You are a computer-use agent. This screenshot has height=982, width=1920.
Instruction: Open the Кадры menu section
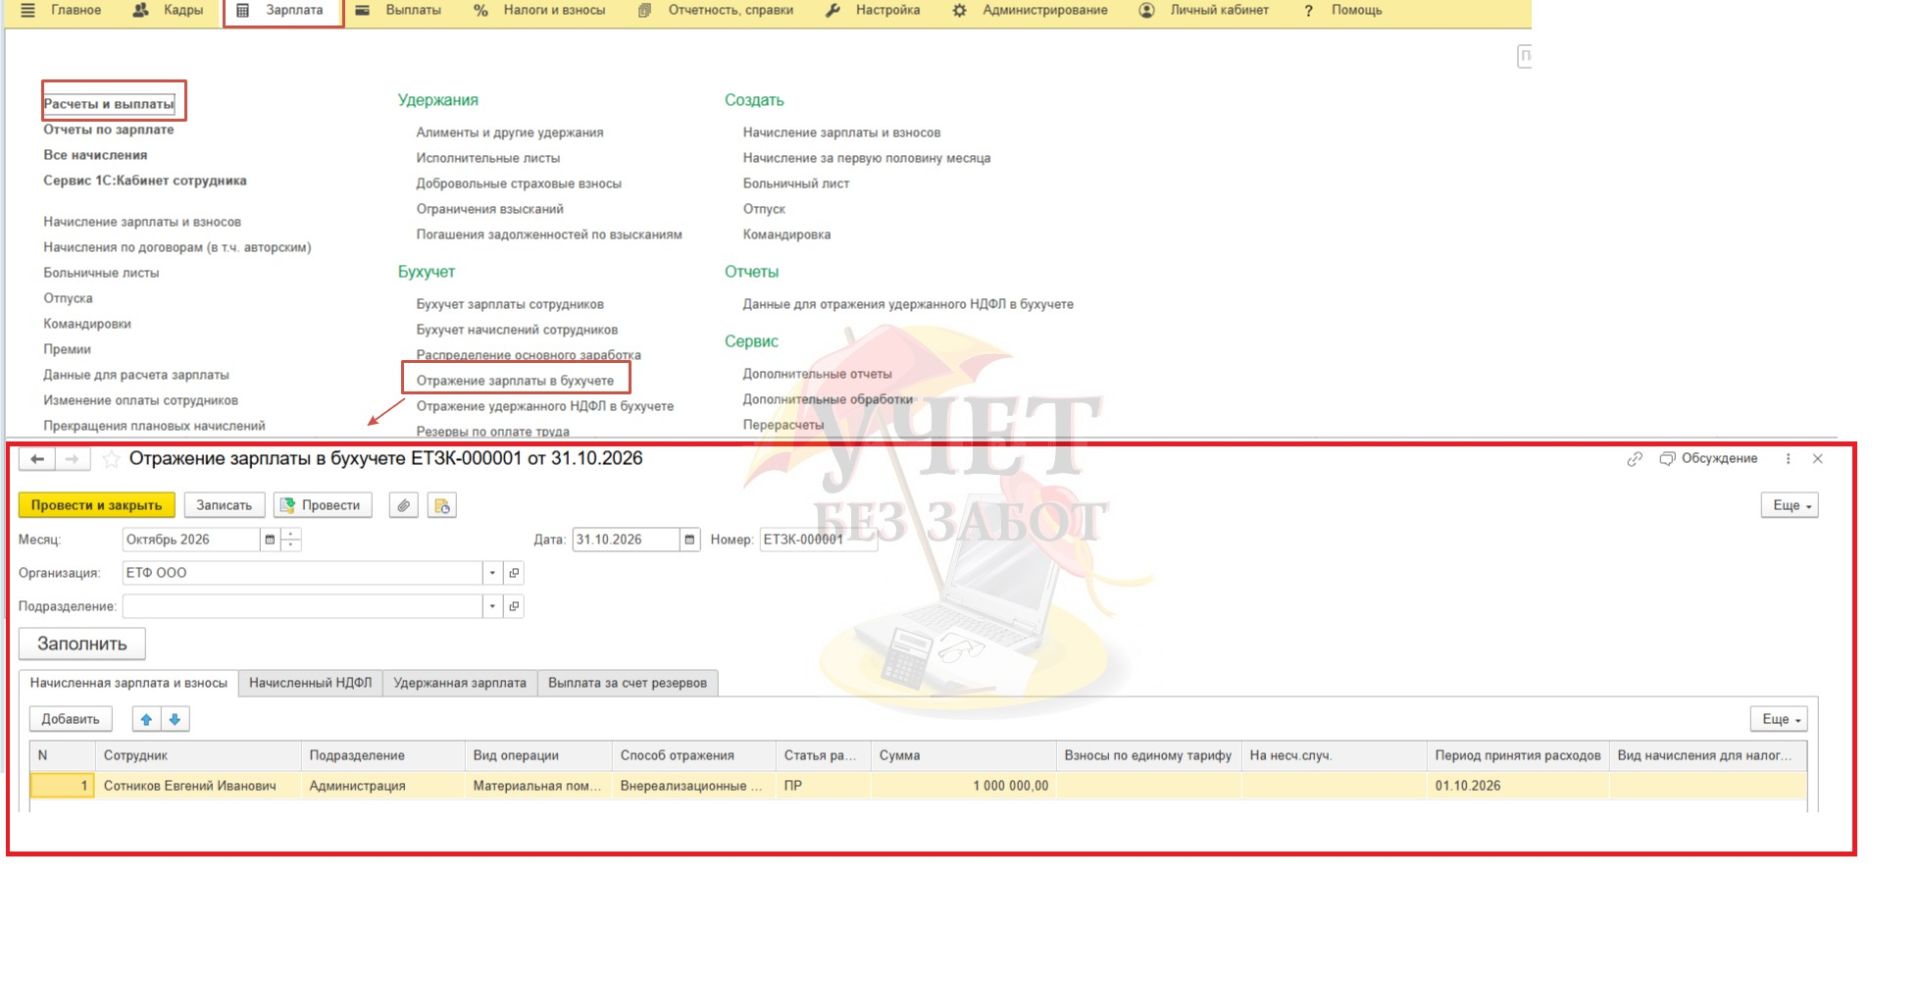click(168, 10)
